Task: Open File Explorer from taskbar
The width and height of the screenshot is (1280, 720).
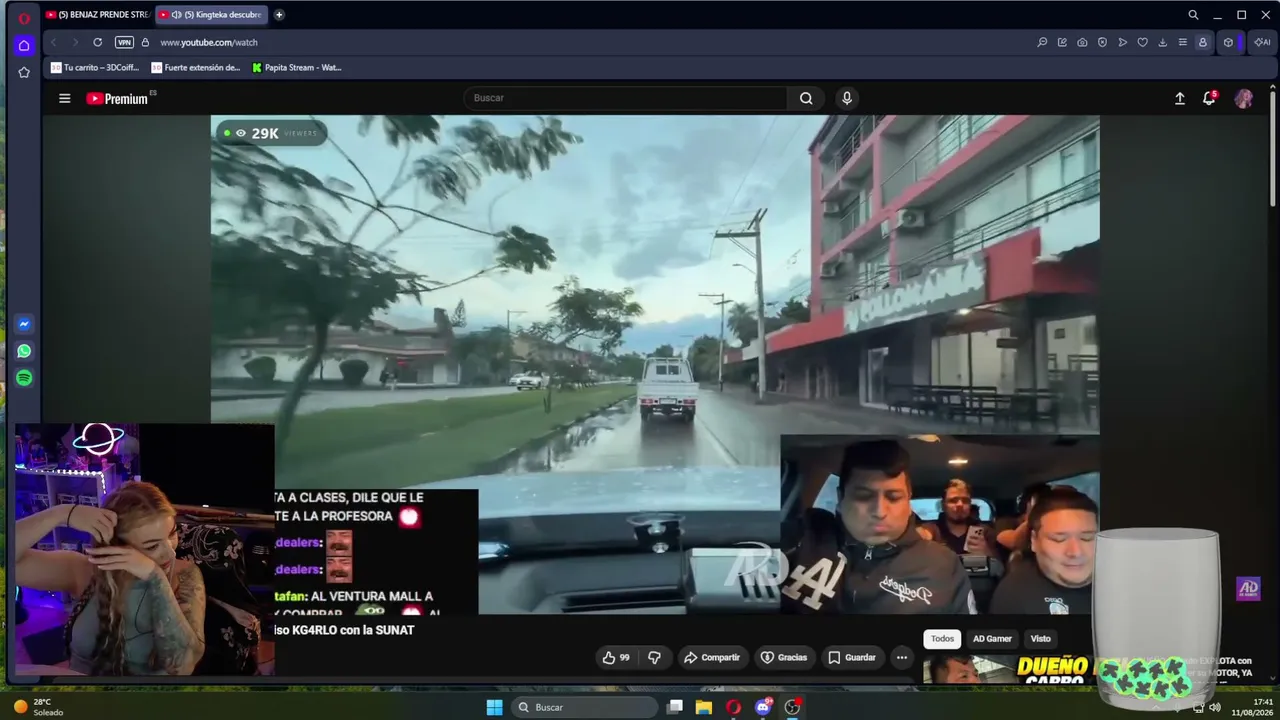Action: [704, 707]
